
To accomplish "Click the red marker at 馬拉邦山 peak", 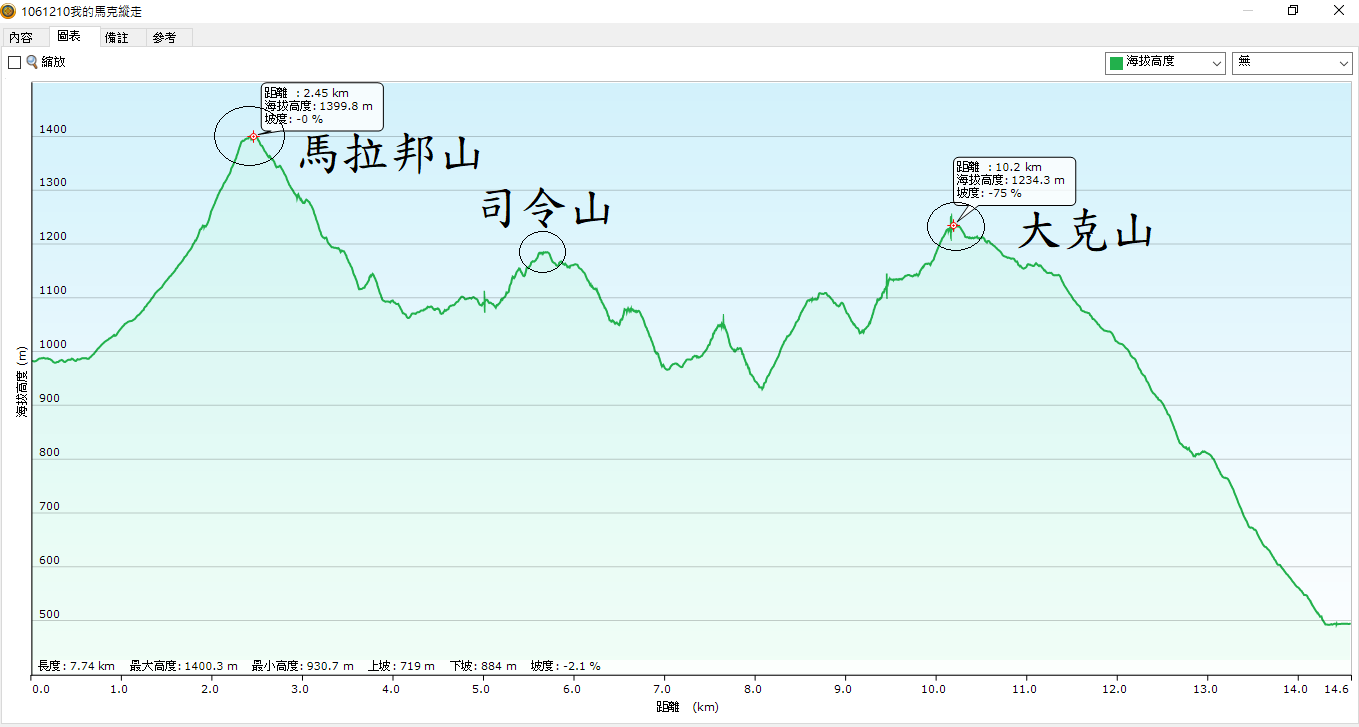I will point(254,136).
